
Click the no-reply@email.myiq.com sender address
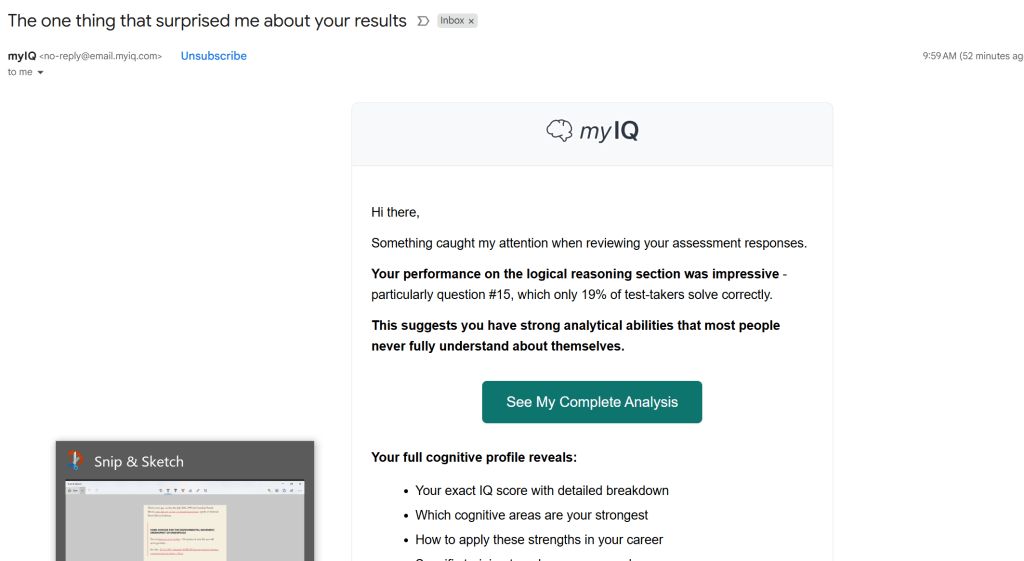coord(100,56)
